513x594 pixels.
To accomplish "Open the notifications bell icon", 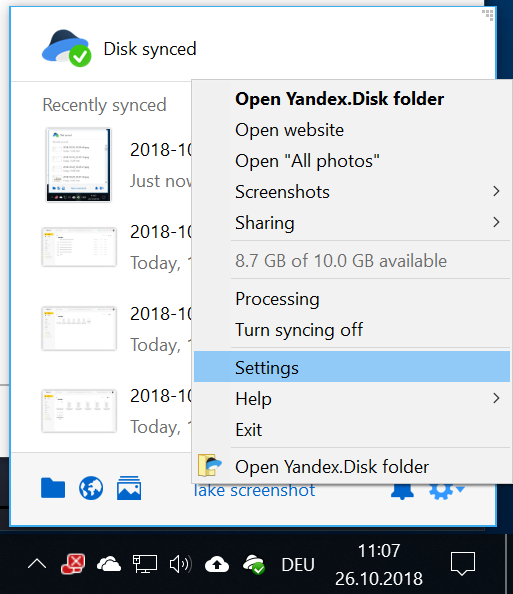I will (x=402, y=492).
